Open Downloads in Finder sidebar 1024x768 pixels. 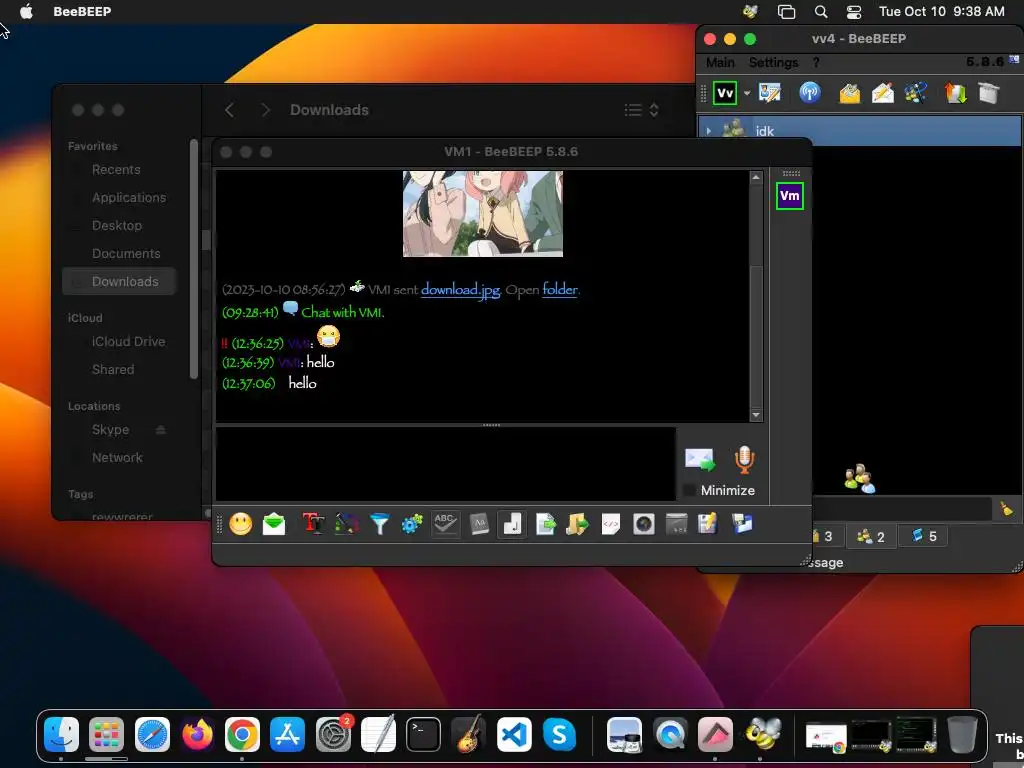click(119, 281)
